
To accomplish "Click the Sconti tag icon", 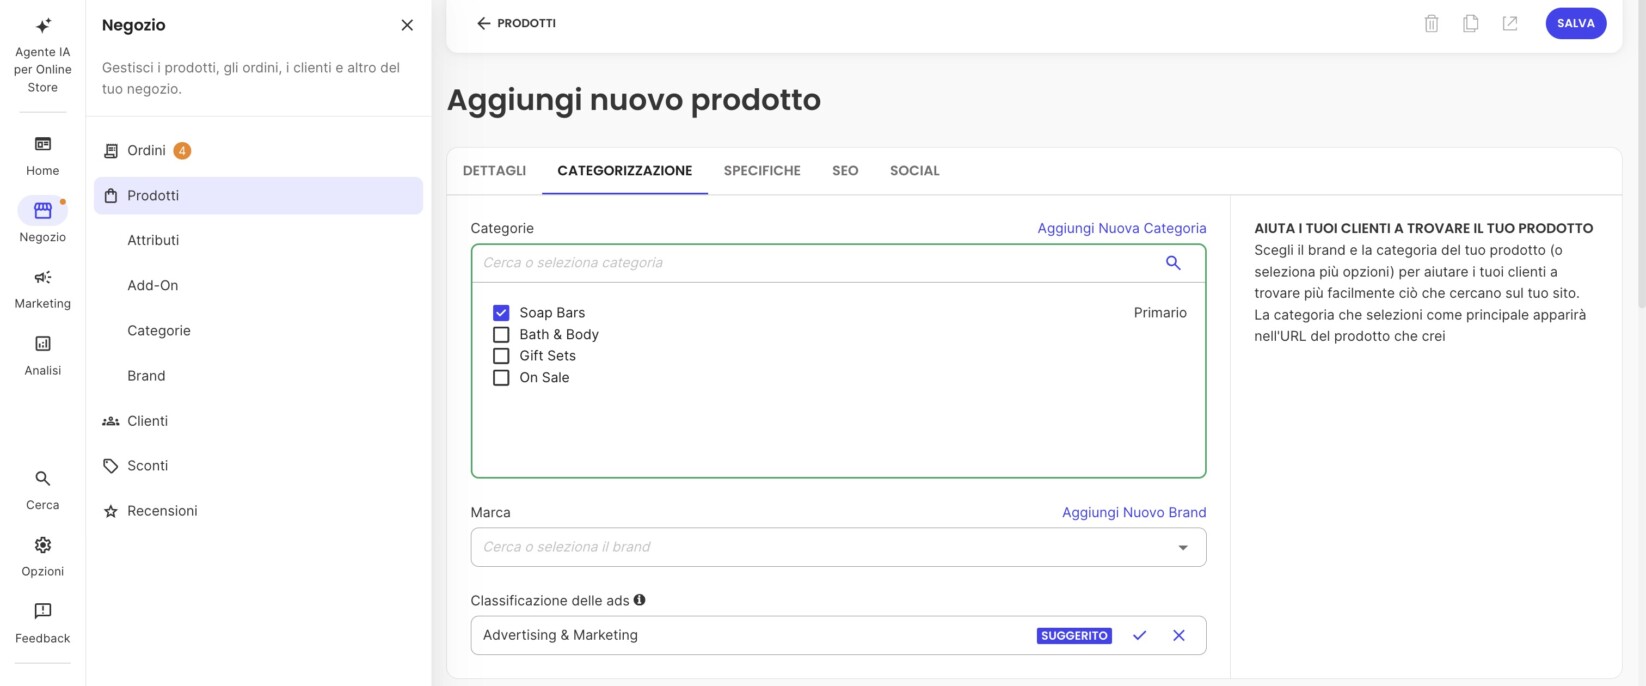I will [x=111, y=466].
